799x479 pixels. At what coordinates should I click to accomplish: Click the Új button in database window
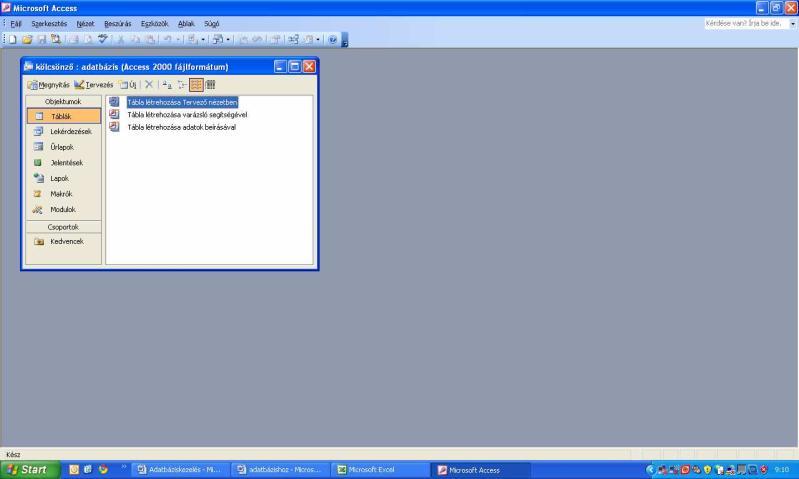[128, 85]
